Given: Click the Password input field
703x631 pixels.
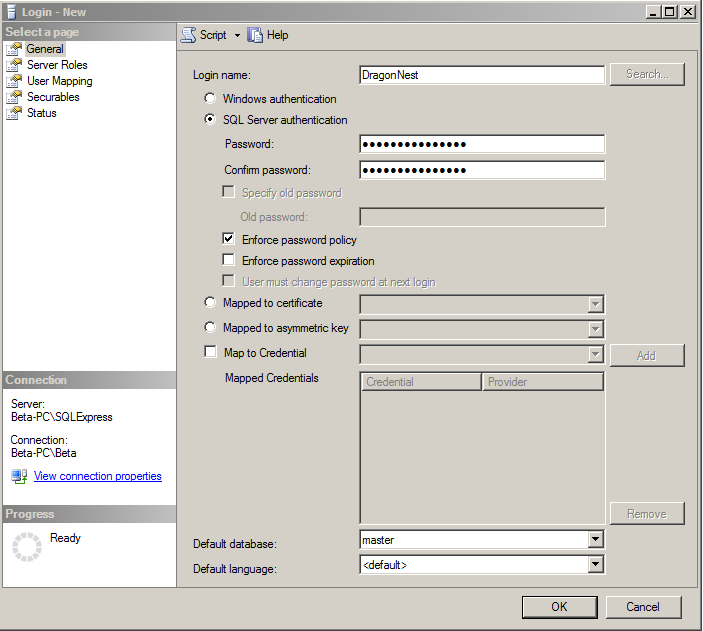Looking at the screenshot, I should pyautogui.click(x=482, y=144).
